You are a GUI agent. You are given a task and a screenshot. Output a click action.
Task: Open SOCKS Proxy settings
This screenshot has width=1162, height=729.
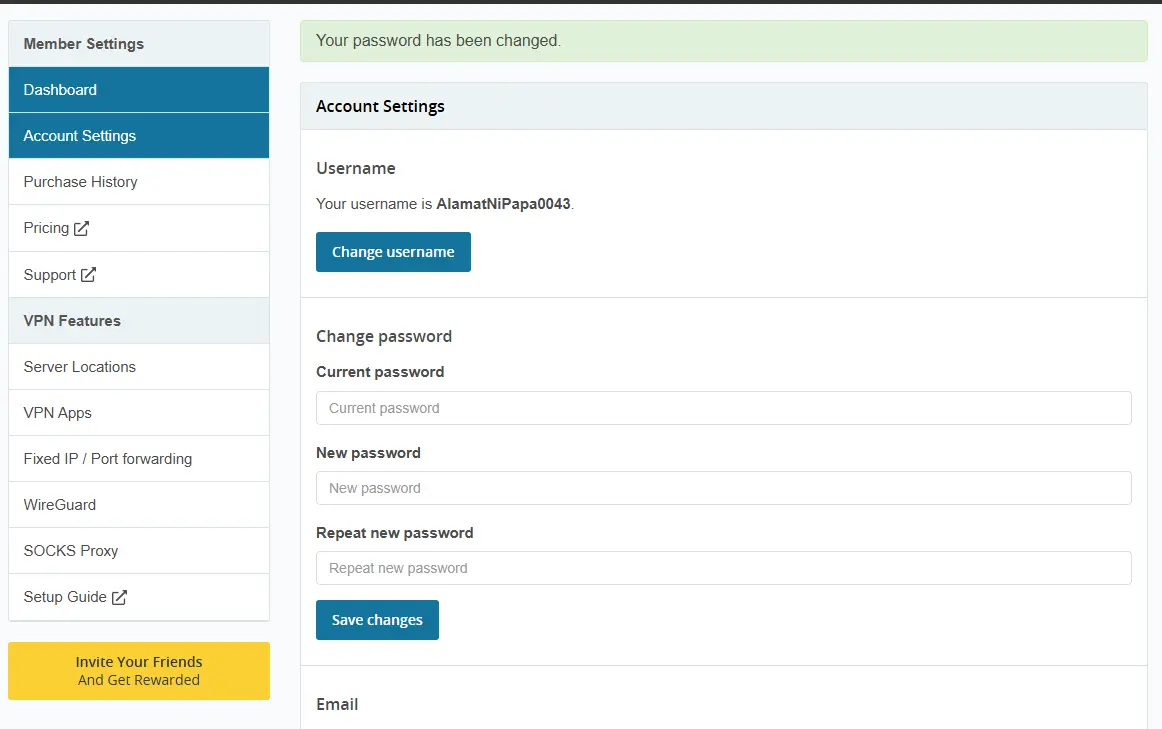pyautogui.click(x=139, y=550)
